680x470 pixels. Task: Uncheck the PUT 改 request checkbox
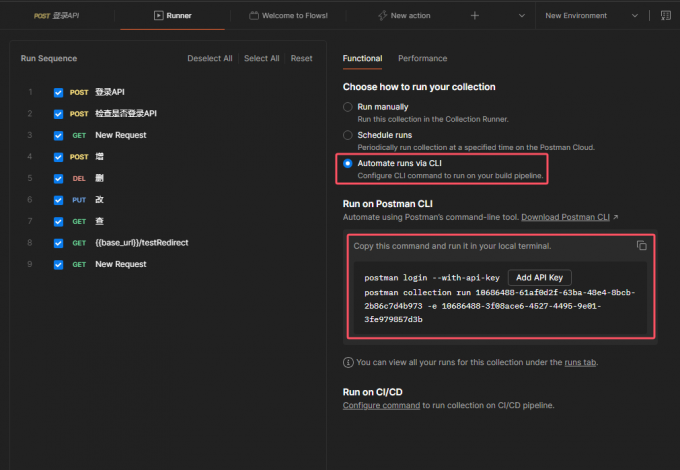point(59,200)
